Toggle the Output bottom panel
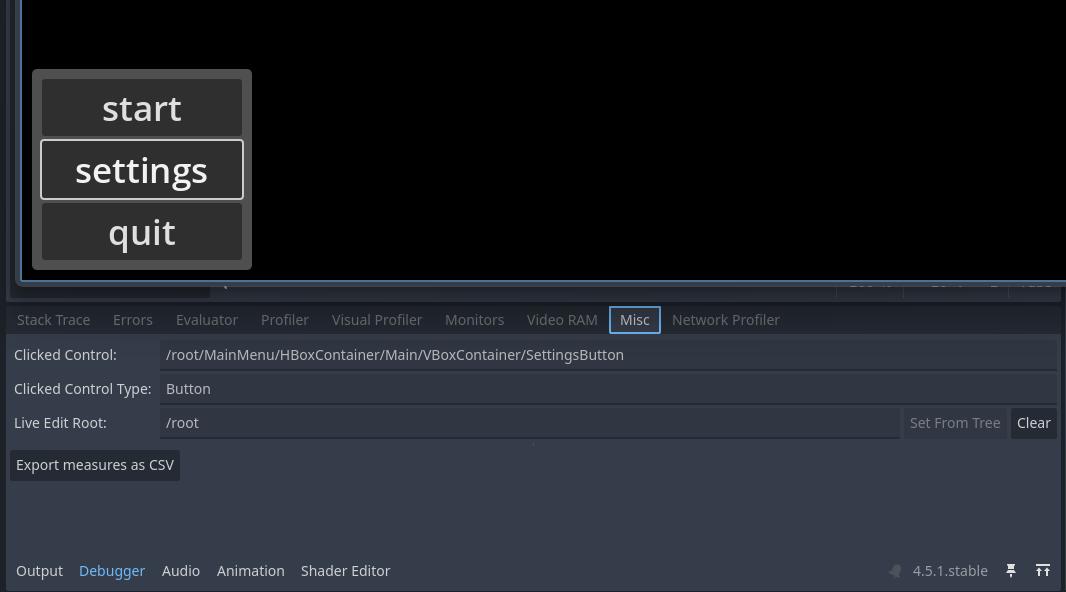Image resolution: width=1066 pixels, height=592 pixels. click(40, 571)
